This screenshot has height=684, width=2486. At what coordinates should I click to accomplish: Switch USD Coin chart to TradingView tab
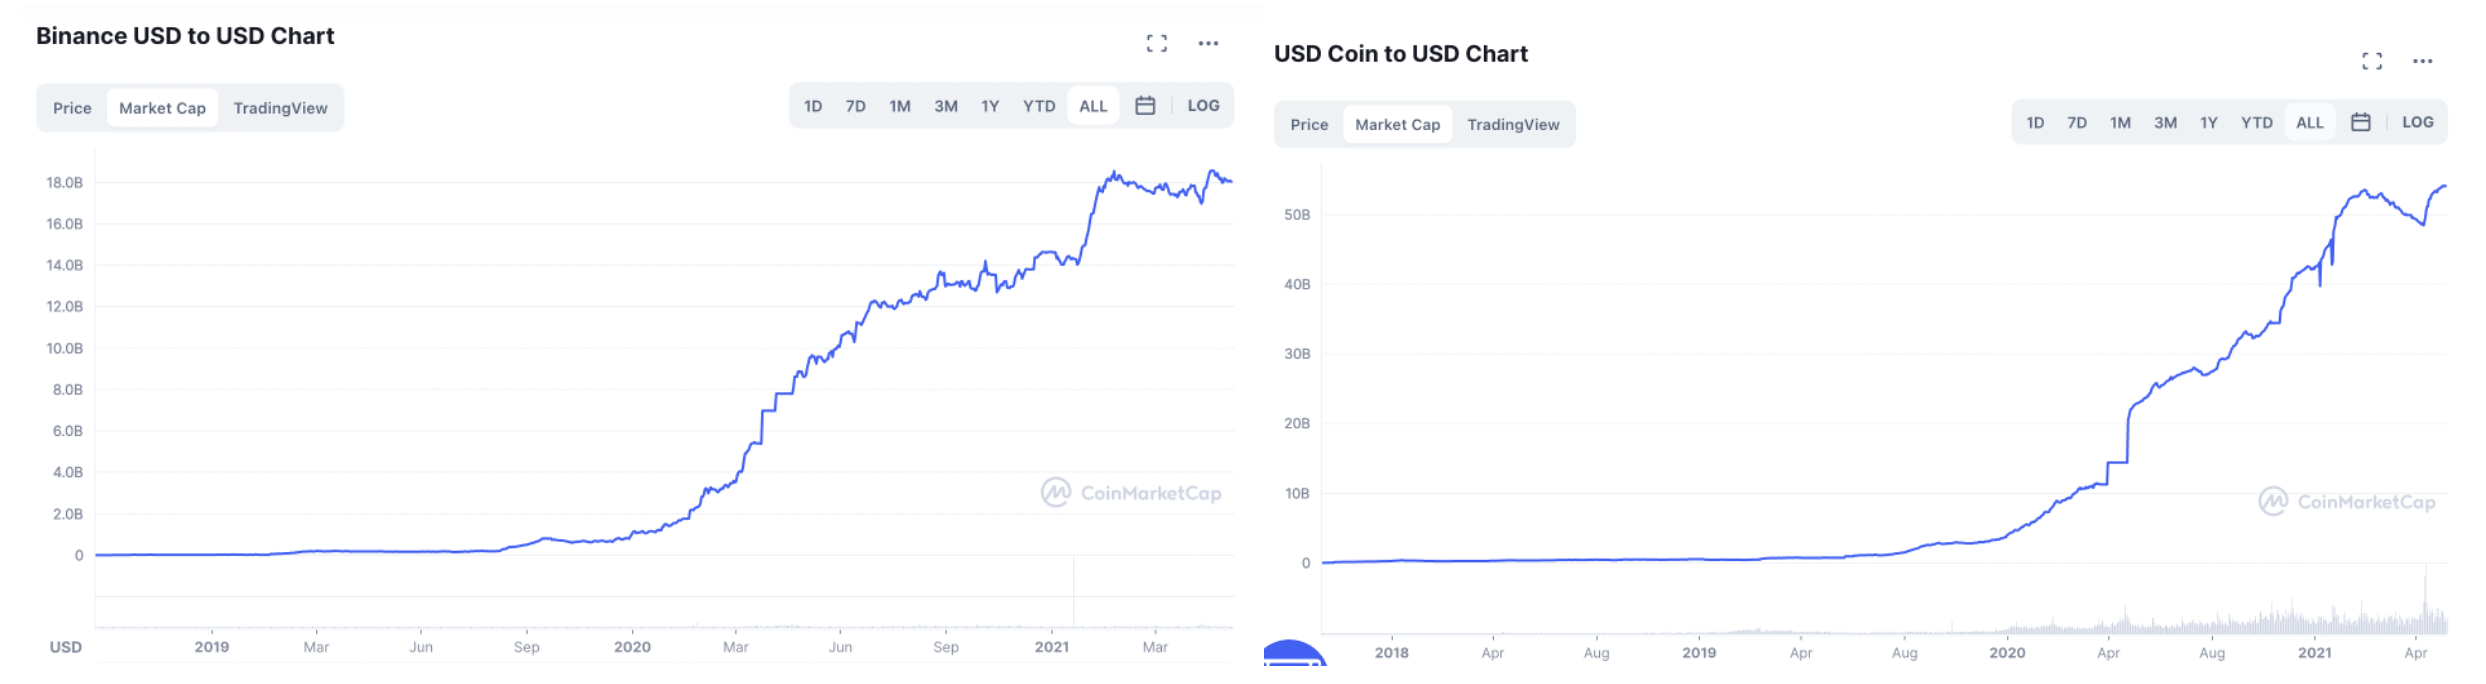coord(1513,125)
